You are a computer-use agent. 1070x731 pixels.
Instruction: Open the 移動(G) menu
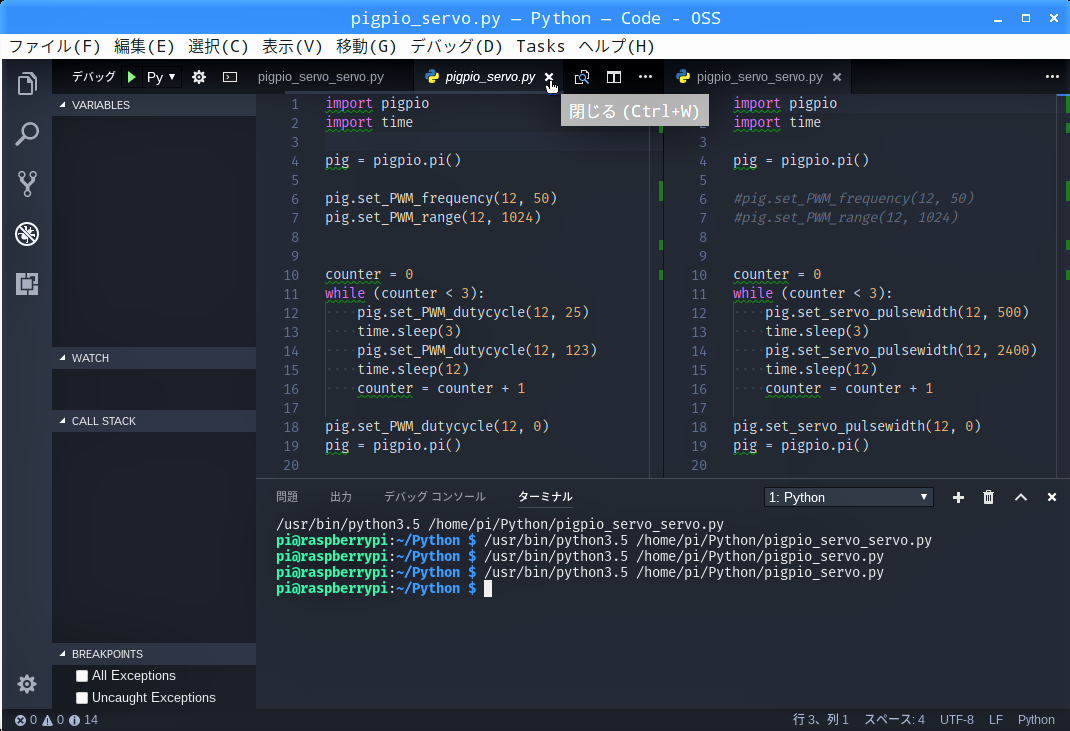coord(366,46)
